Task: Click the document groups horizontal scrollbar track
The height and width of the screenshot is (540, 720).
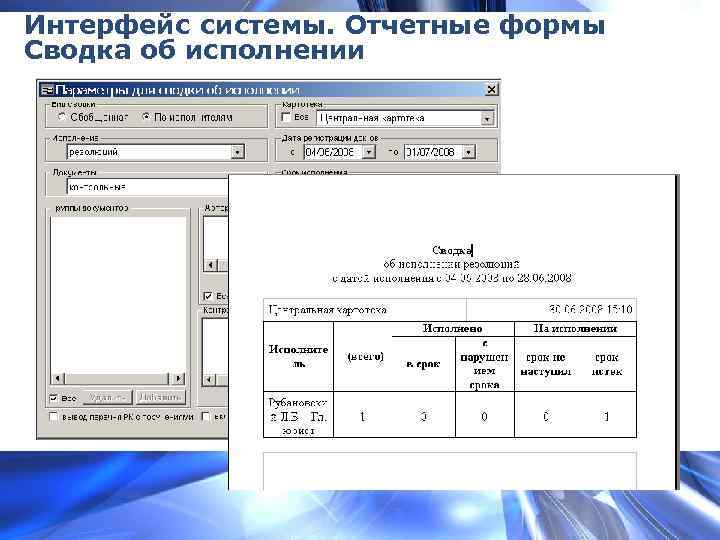Action: click(x=118, y=379)
